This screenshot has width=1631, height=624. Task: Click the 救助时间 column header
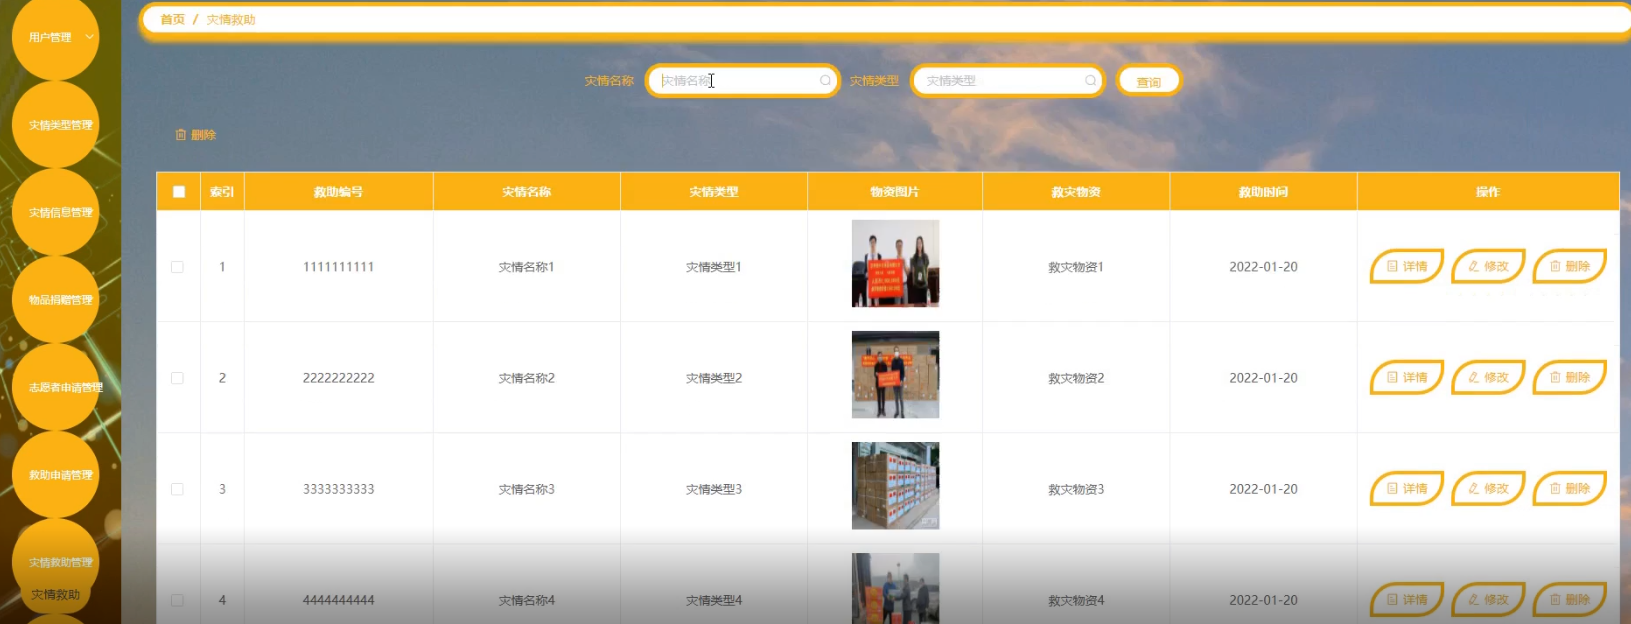coord(1263,192)
